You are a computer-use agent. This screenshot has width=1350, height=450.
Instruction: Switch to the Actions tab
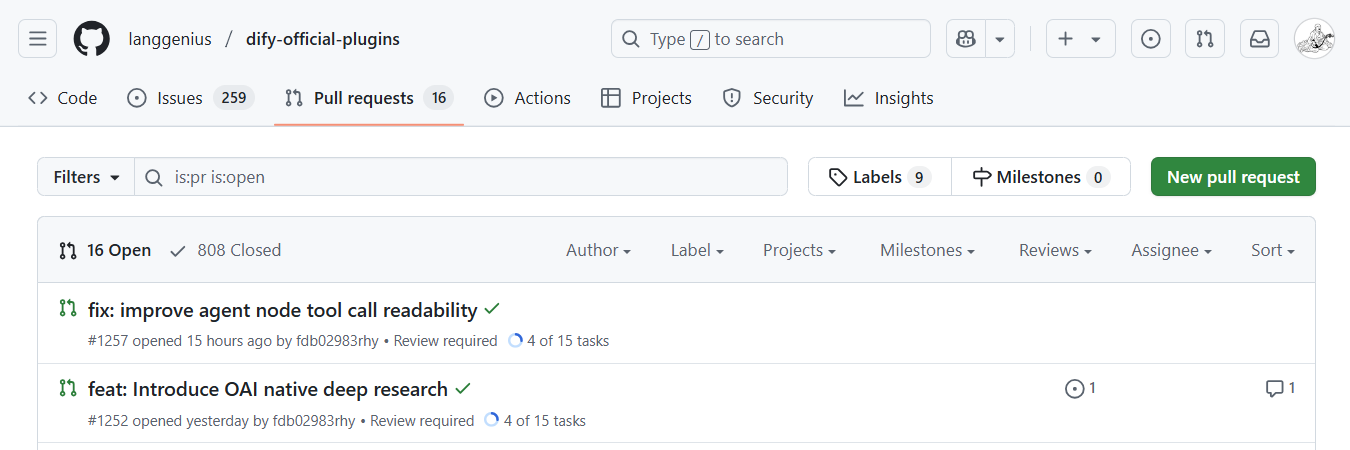click(528, 98)
